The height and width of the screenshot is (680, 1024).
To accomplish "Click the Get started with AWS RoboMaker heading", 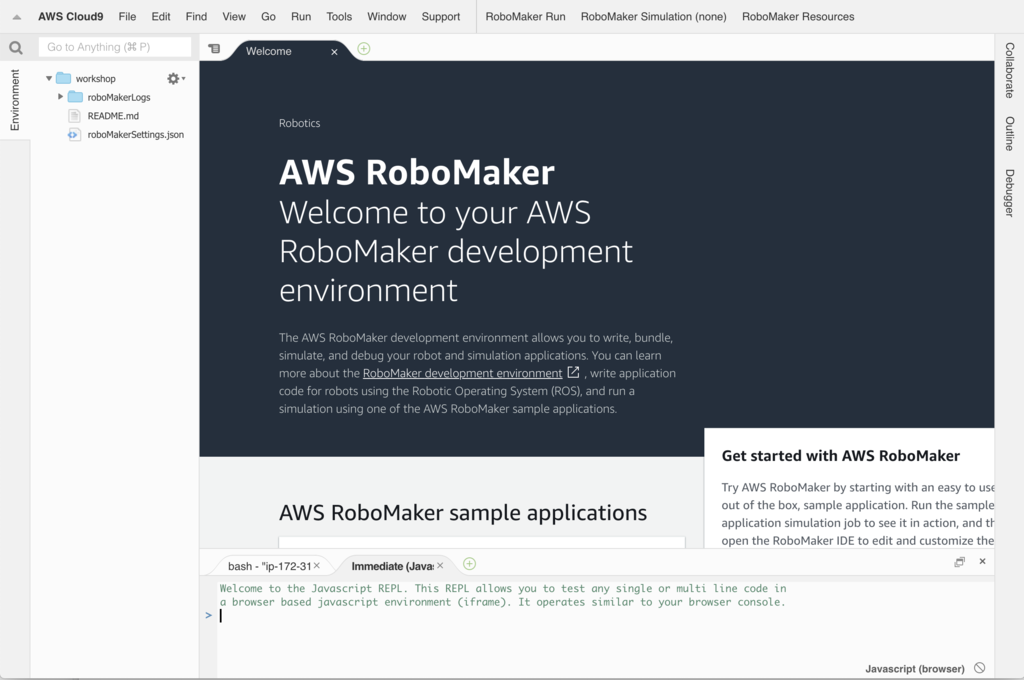I will 840,456.
